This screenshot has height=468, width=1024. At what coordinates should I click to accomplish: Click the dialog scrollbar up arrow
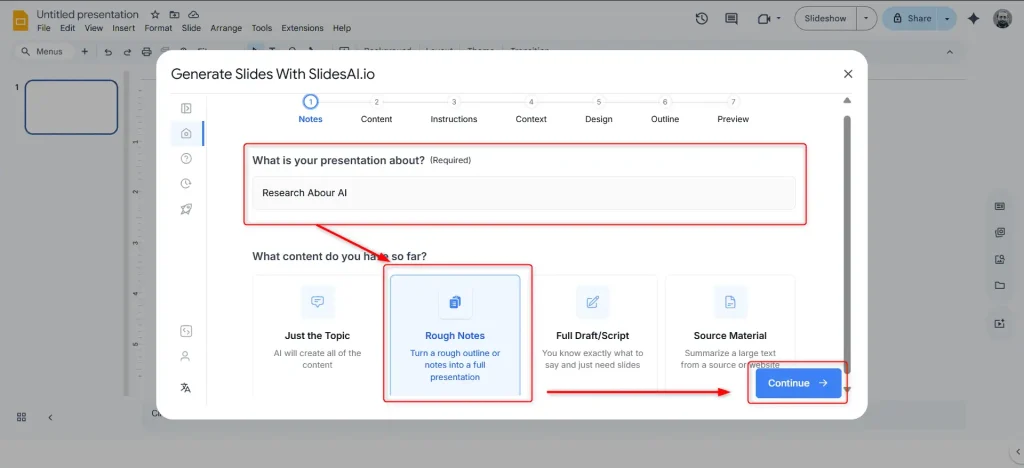tap(847, 101)
